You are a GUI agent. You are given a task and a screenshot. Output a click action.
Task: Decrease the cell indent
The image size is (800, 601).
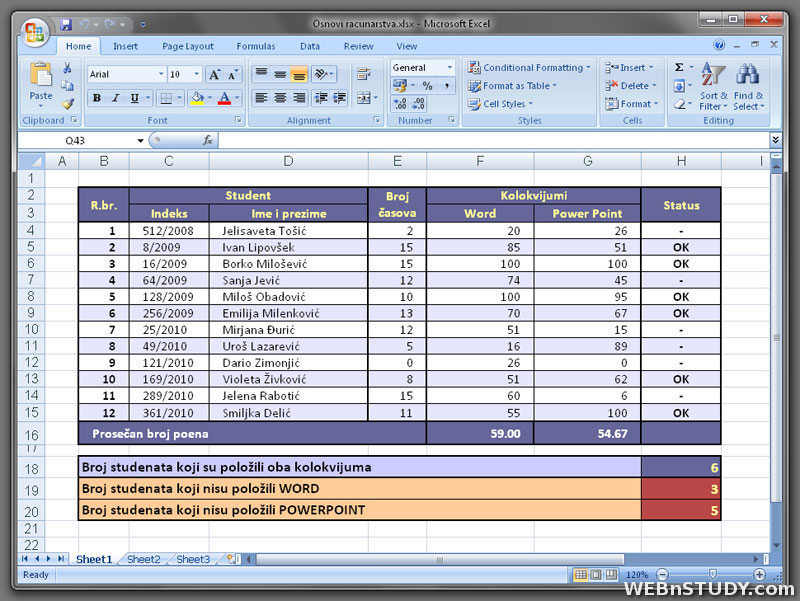pos(321,97)
